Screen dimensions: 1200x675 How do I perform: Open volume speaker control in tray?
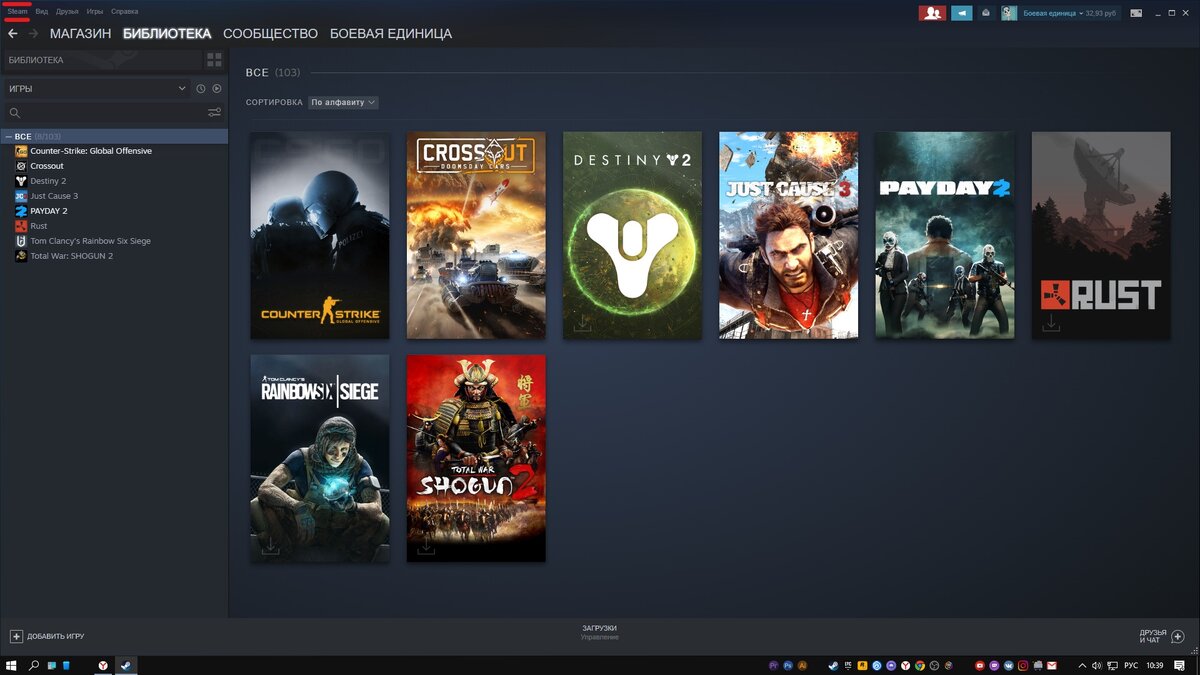(x=1096, y=665)
